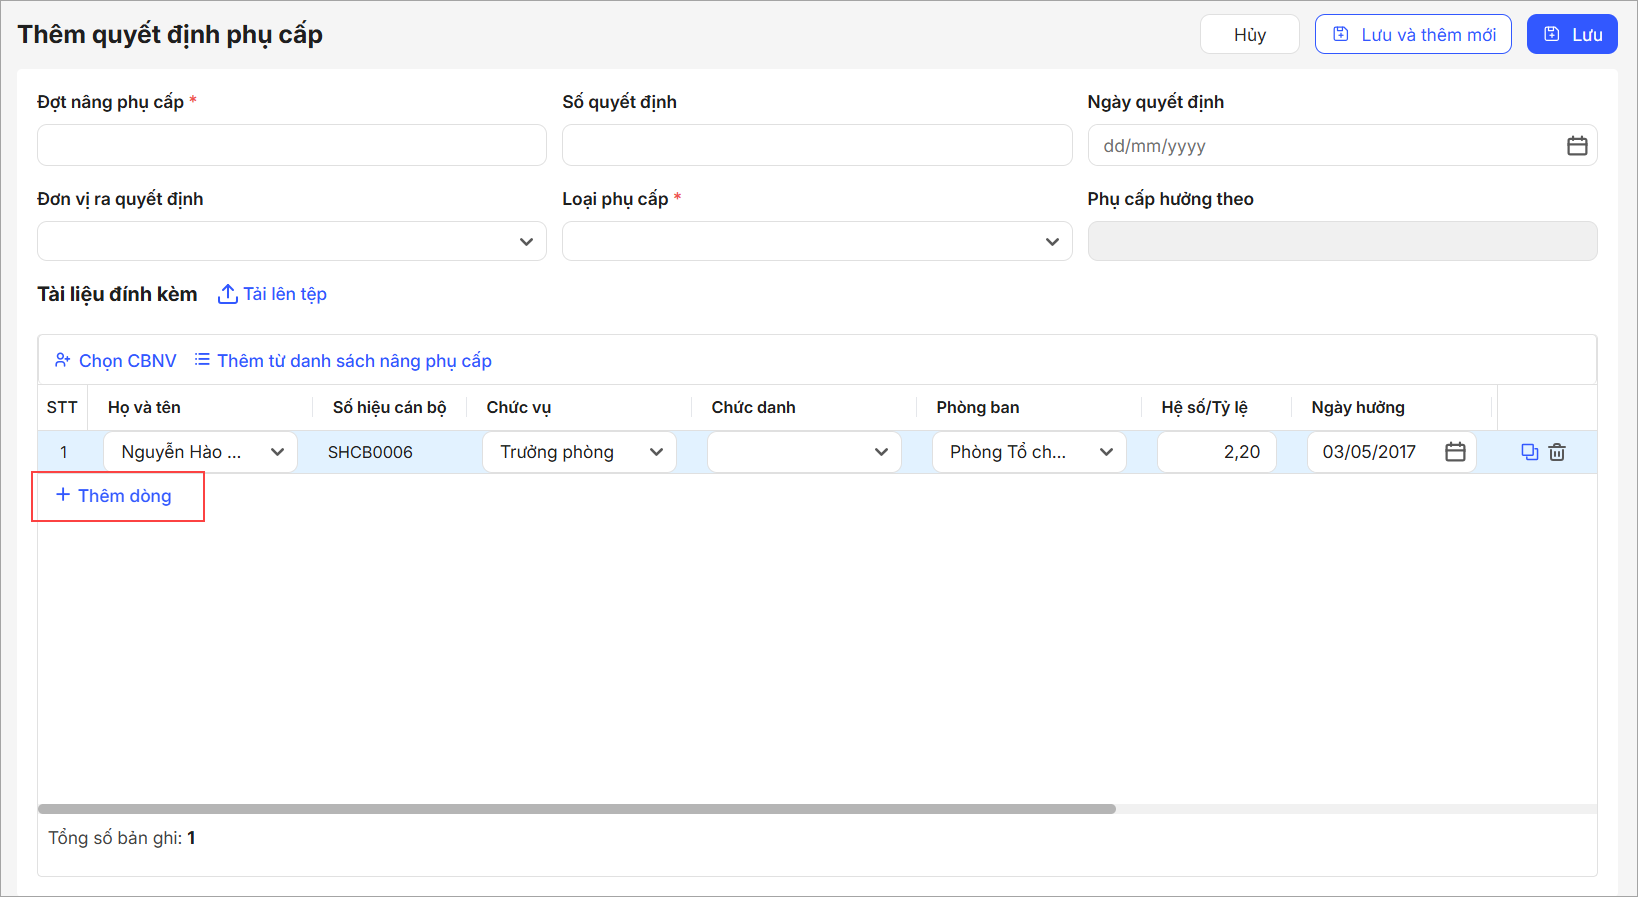Screen dimensions: 1638x897
Task: Open the Loại phụ cấp dropdown
Action: pyautogui.click(x=1052, y=242)
